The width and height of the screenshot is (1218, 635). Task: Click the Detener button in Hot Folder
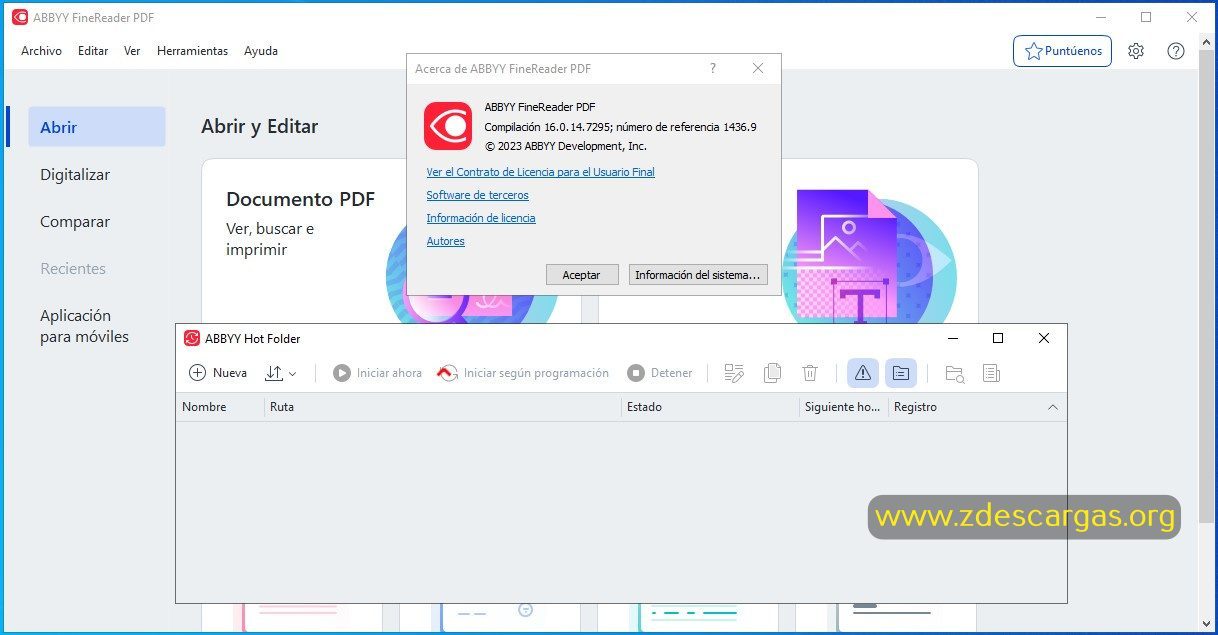pos(660,373)
